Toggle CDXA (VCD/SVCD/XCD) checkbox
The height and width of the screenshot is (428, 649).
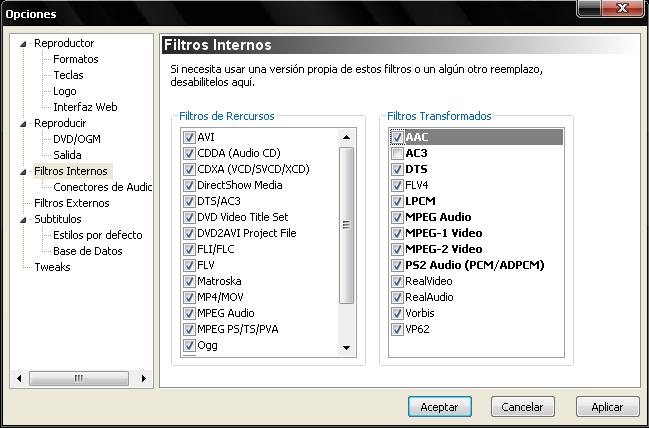click(x=189, y=169)
